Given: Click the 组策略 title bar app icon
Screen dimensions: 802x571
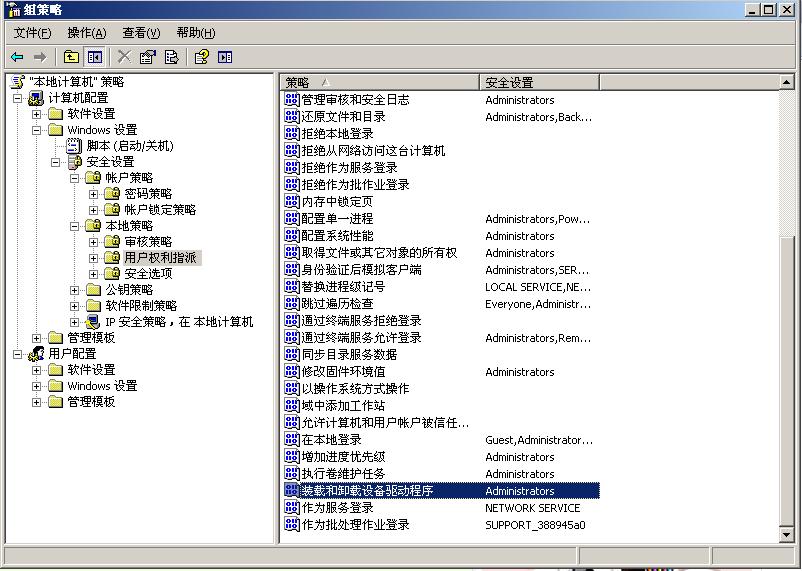Looking at the screenshot, I should click(13, 10).
